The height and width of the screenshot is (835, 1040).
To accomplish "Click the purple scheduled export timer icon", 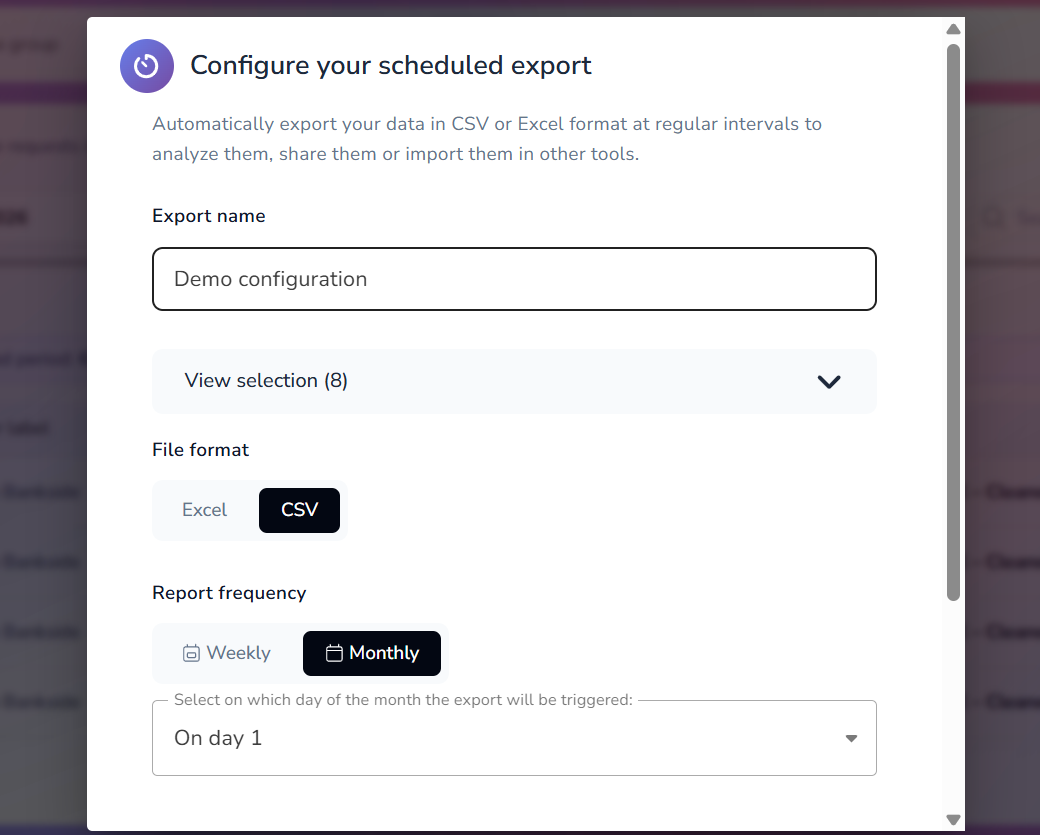I will (147, 64).
